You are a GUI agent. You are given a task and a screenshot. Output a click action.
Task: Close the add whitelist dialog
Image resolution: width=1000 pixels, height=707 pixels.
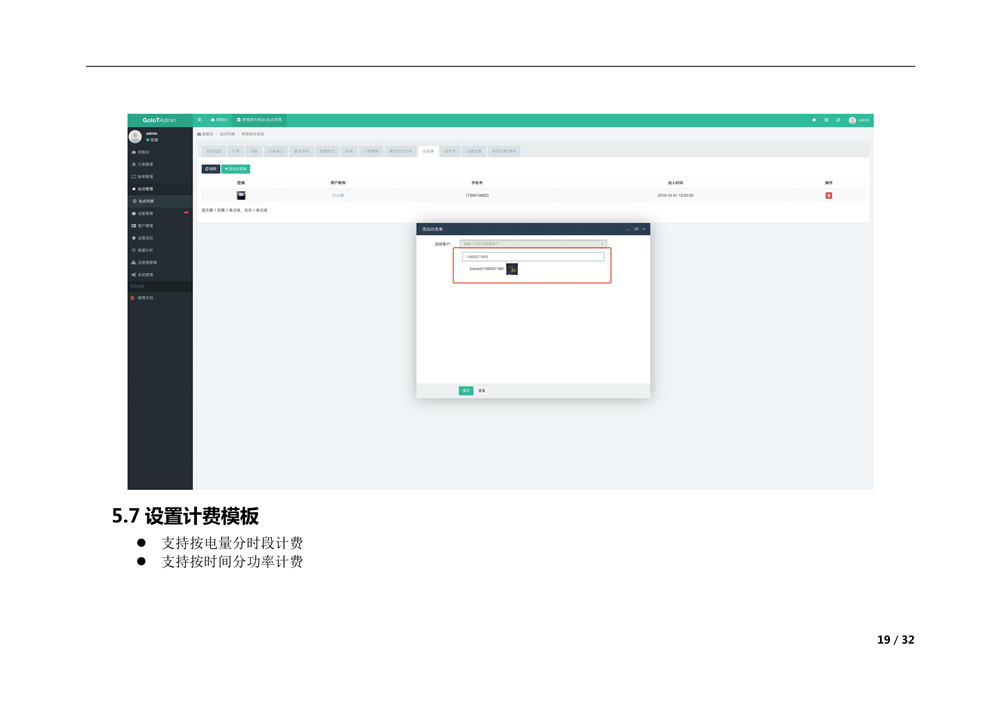click(644, 229)
